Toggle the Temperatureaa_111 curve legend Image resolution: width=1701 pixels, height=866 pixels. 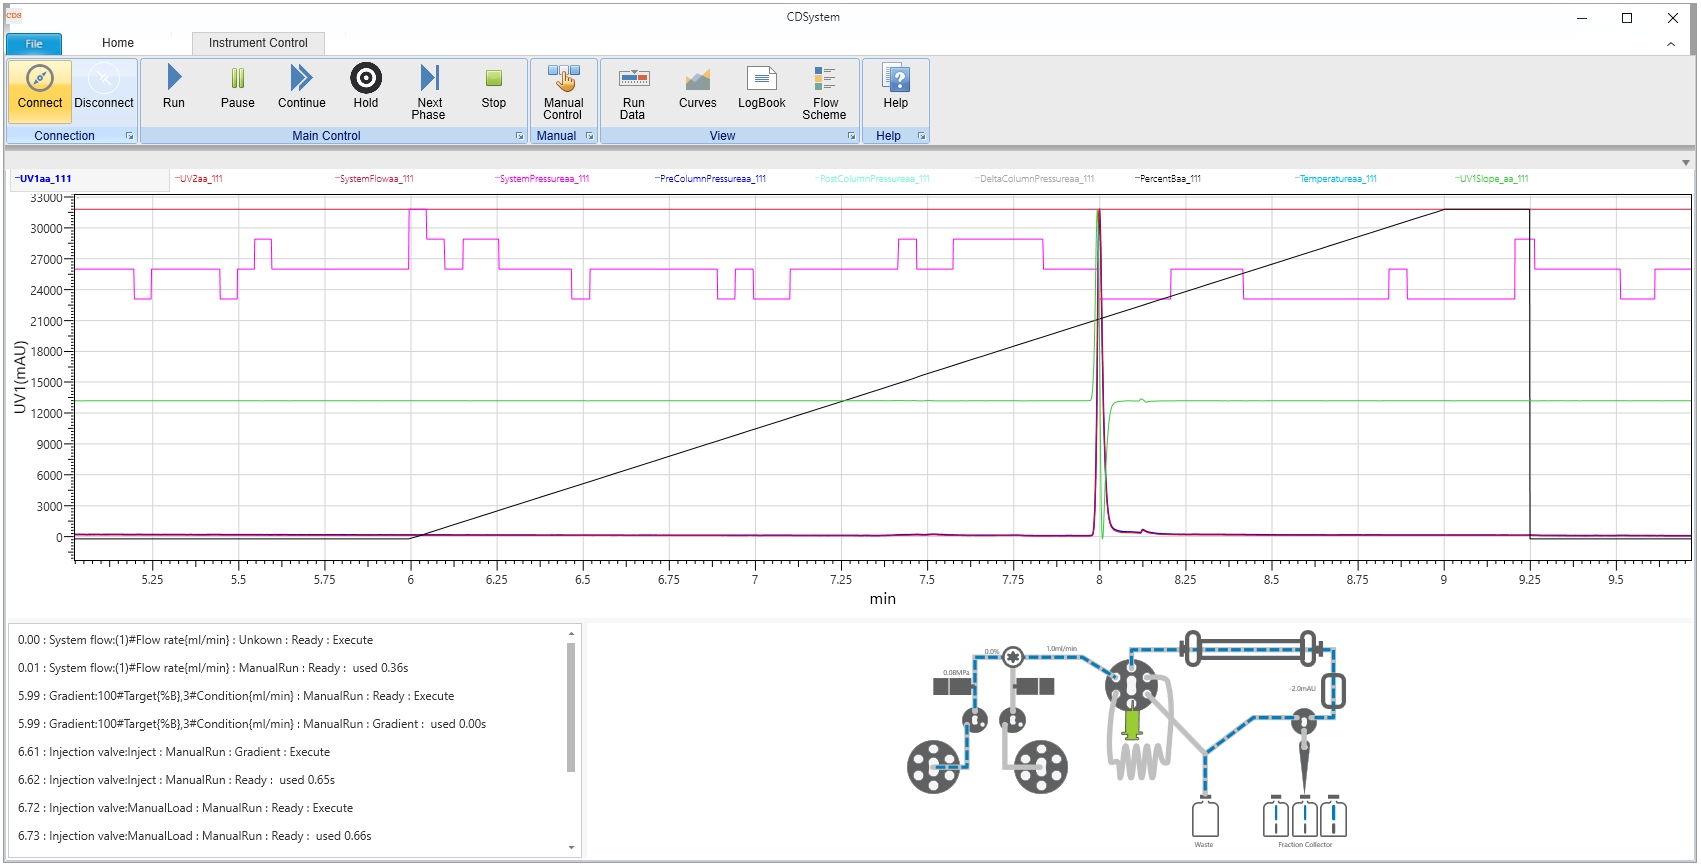[x=1336, y=179]
